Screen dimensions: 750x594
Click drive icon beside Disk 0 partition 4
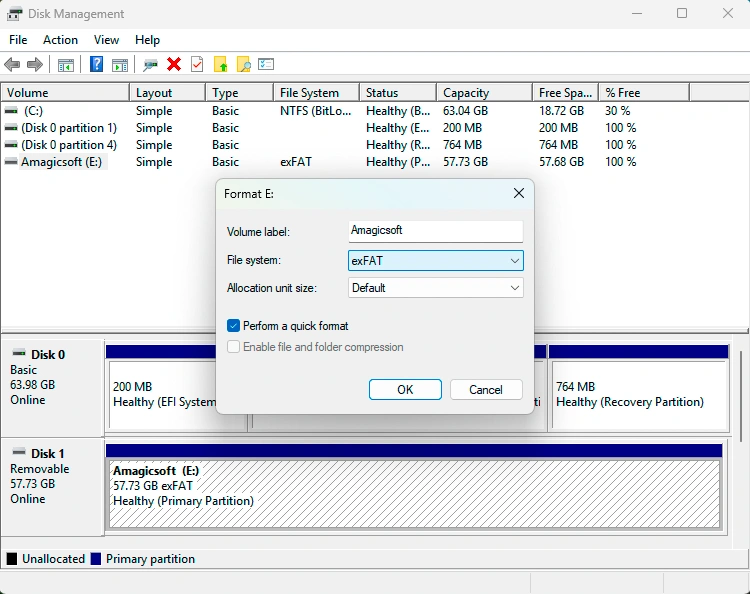pos(11,144)
